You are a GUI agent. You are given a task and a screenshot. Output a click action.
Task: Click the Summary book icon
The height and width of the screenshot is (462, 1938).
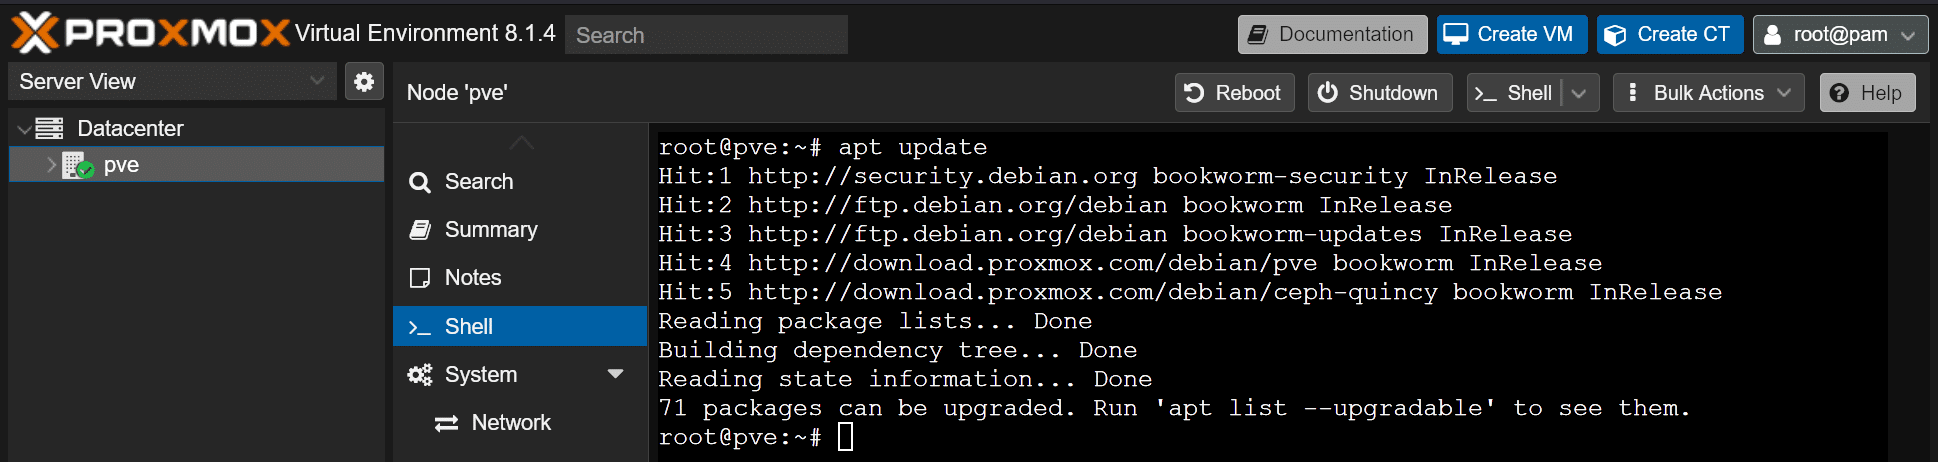[x=420, y=230]
